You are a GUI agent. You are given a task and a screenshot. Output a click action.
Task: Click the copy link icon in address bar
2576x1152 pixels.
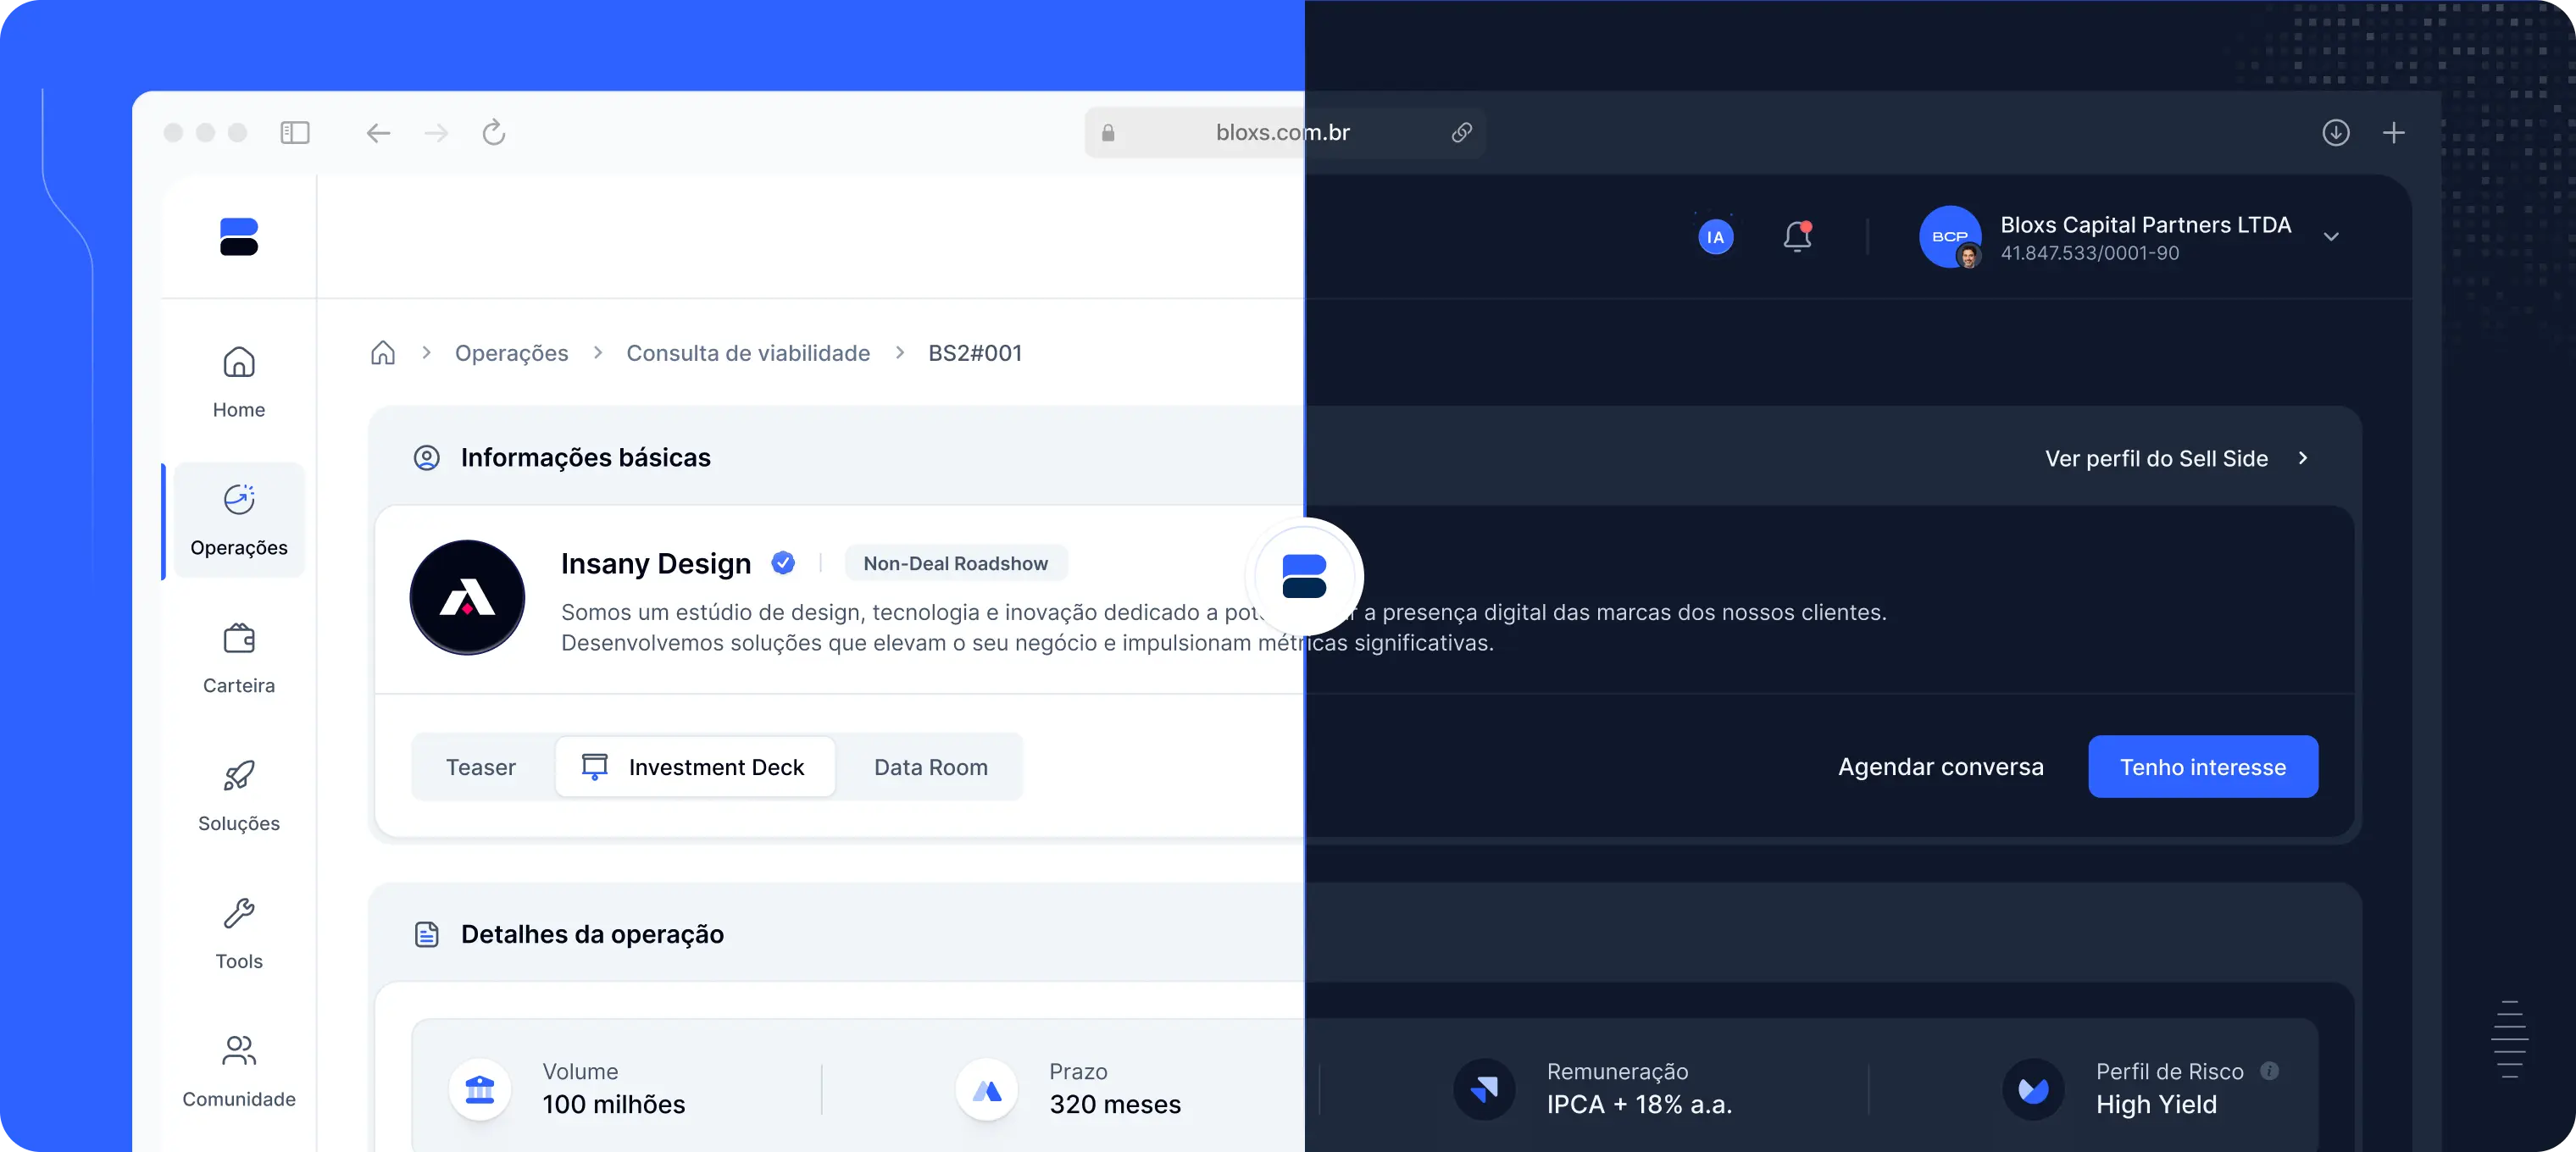[x=1461, y=133]
